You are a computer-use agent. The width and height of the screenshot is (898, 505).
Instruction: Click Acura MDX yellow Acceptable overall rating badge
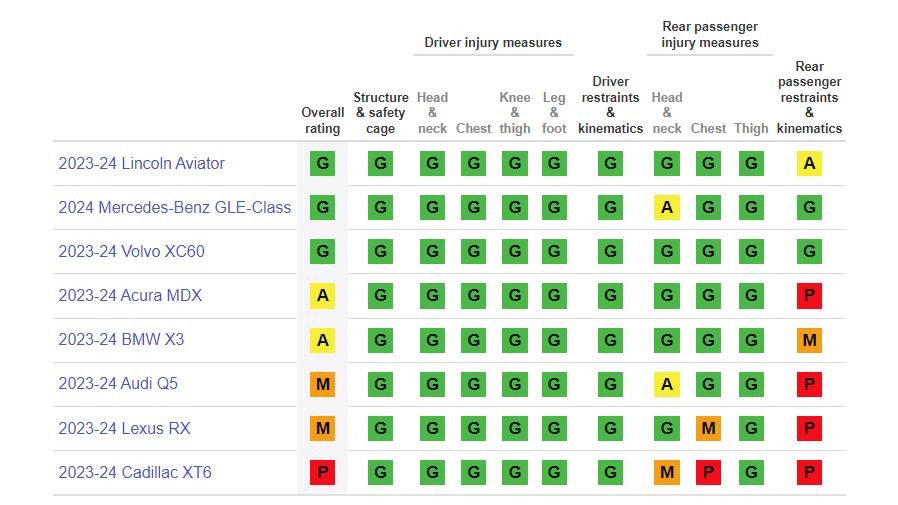pyautogui.click(x=322, y=296)
